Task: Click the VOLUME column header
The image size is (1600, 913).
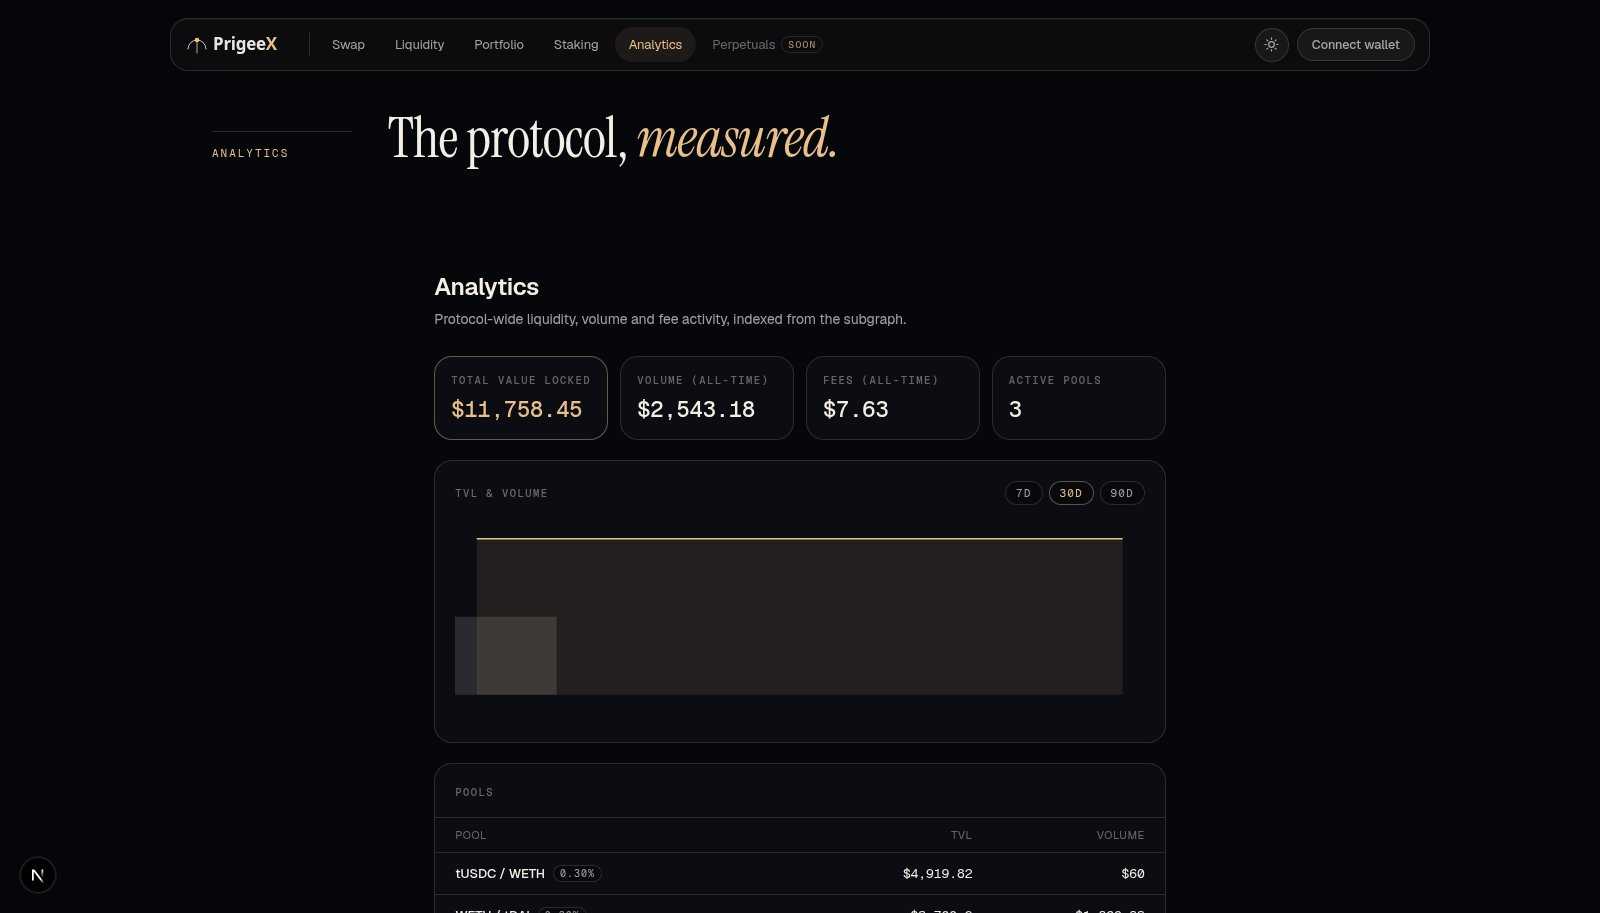Action: (1120, 835)
